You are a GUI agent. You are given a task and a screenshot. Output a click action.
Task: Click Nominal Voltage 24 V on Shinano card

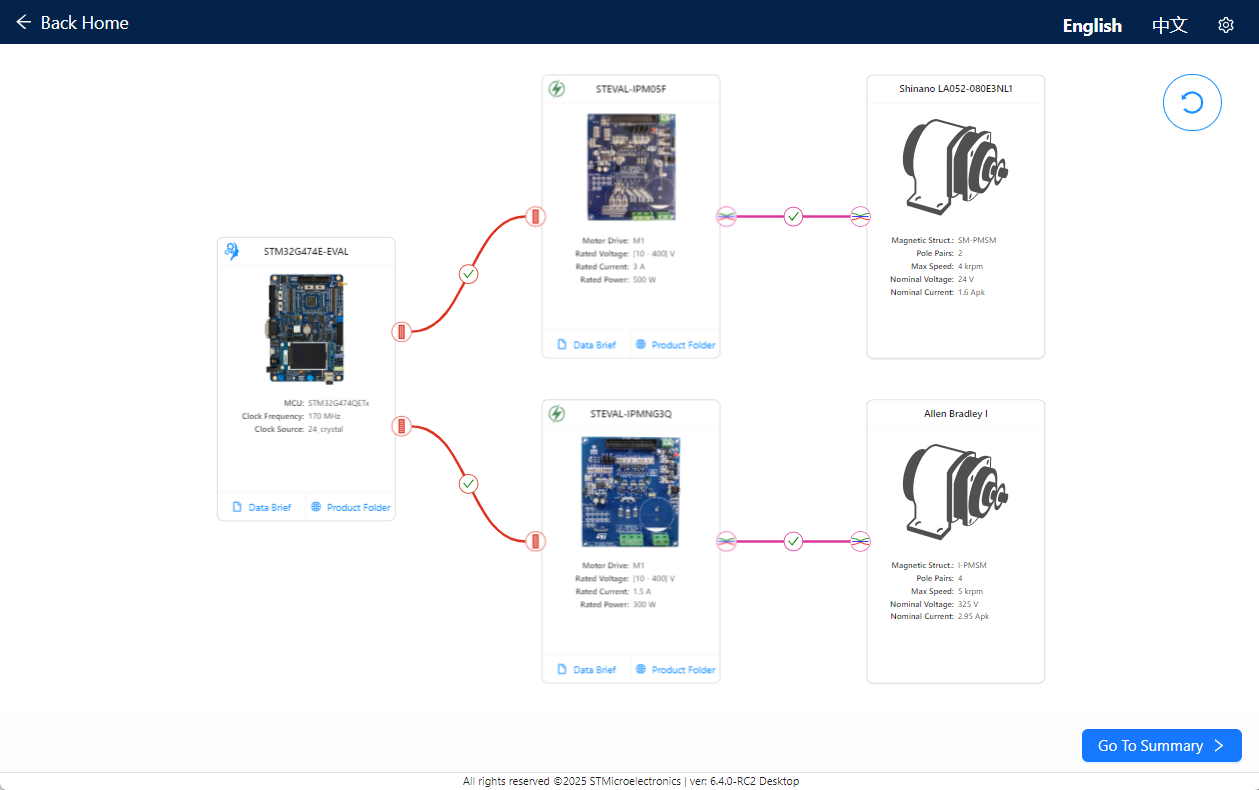click(x=966, y=279)
